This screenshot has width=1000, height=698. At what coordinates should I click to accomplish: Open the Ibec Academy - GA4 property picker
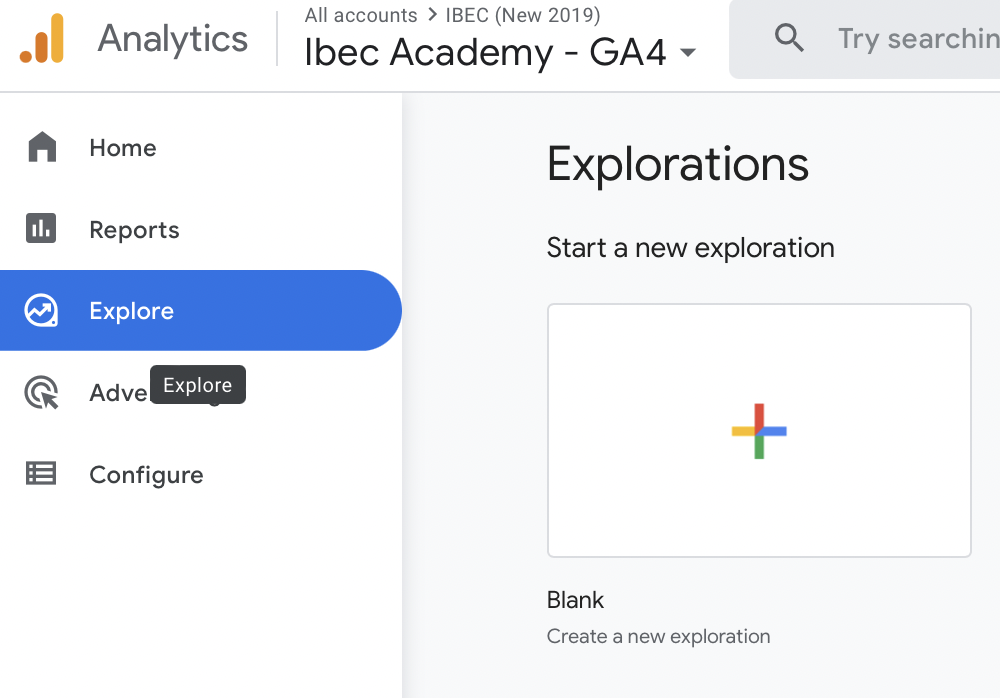(x=485, y=53)
